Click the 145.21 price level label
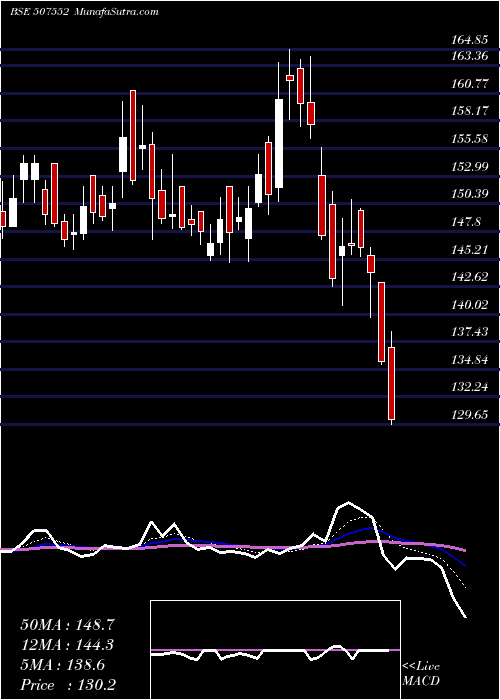The image size is (500, 700). pyautogui.click(x=470, y=250)
